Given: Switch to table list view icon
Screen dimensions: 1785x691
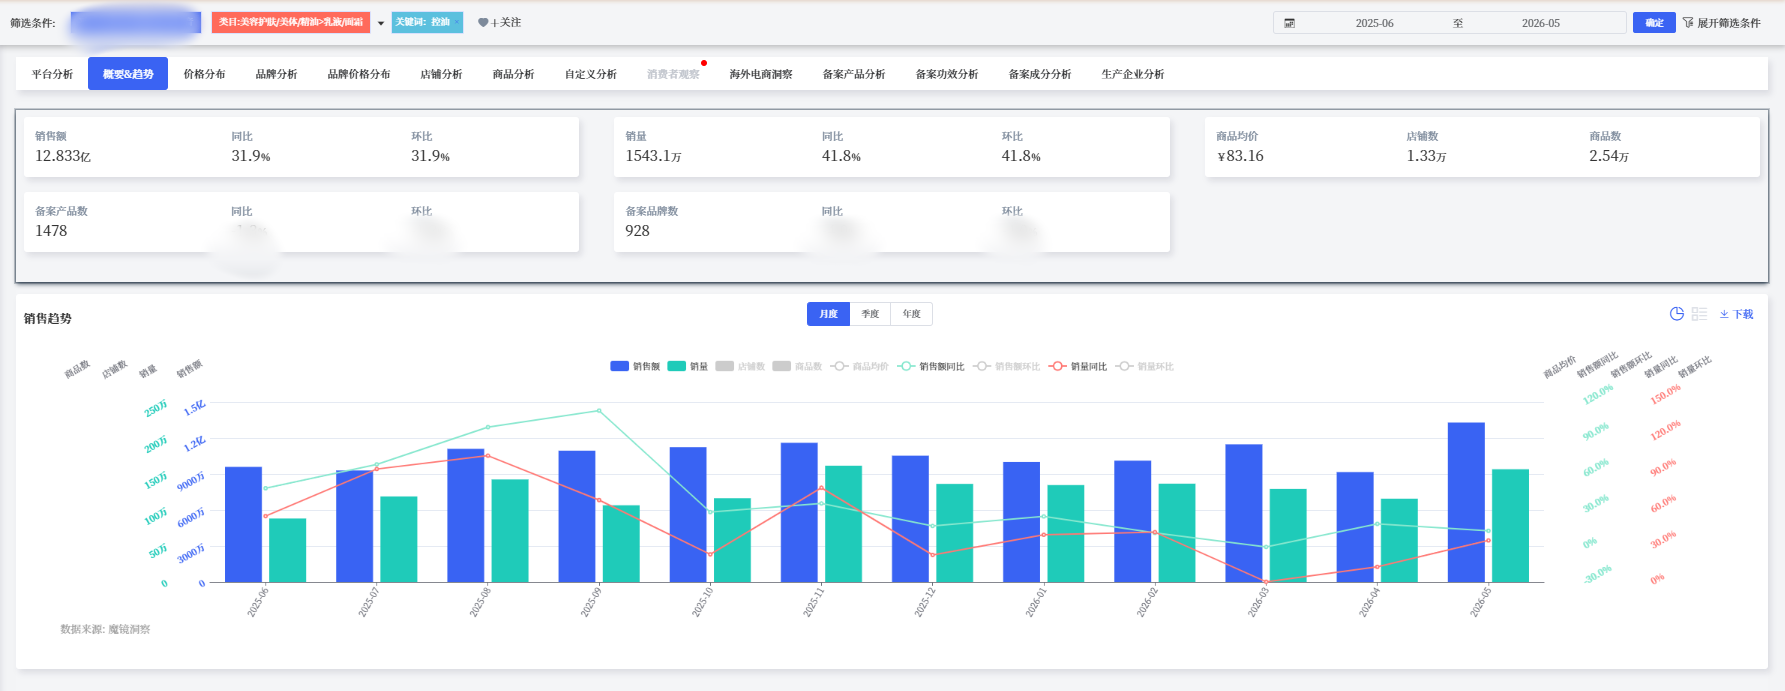Looking at the screenshot, I should [1699, 314].
